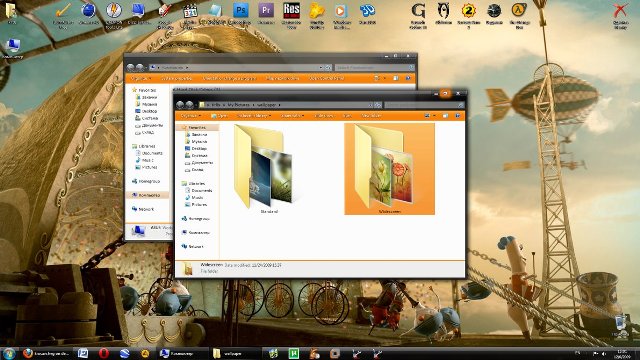The width and height of the screenshot is (640, 360).
Task: Go back in the wallpaper window
Action: (180, 105)
